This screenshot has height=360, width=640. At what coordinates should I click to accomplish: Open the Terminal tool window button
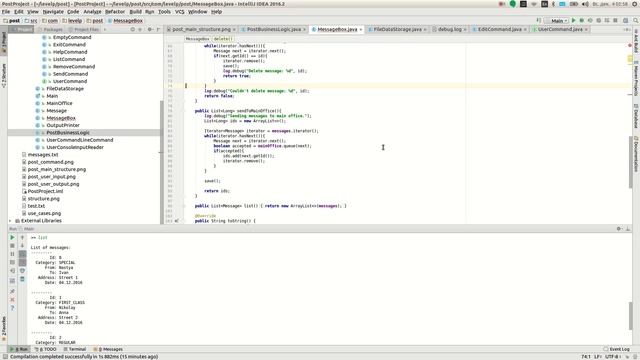[x=75, y=349]
